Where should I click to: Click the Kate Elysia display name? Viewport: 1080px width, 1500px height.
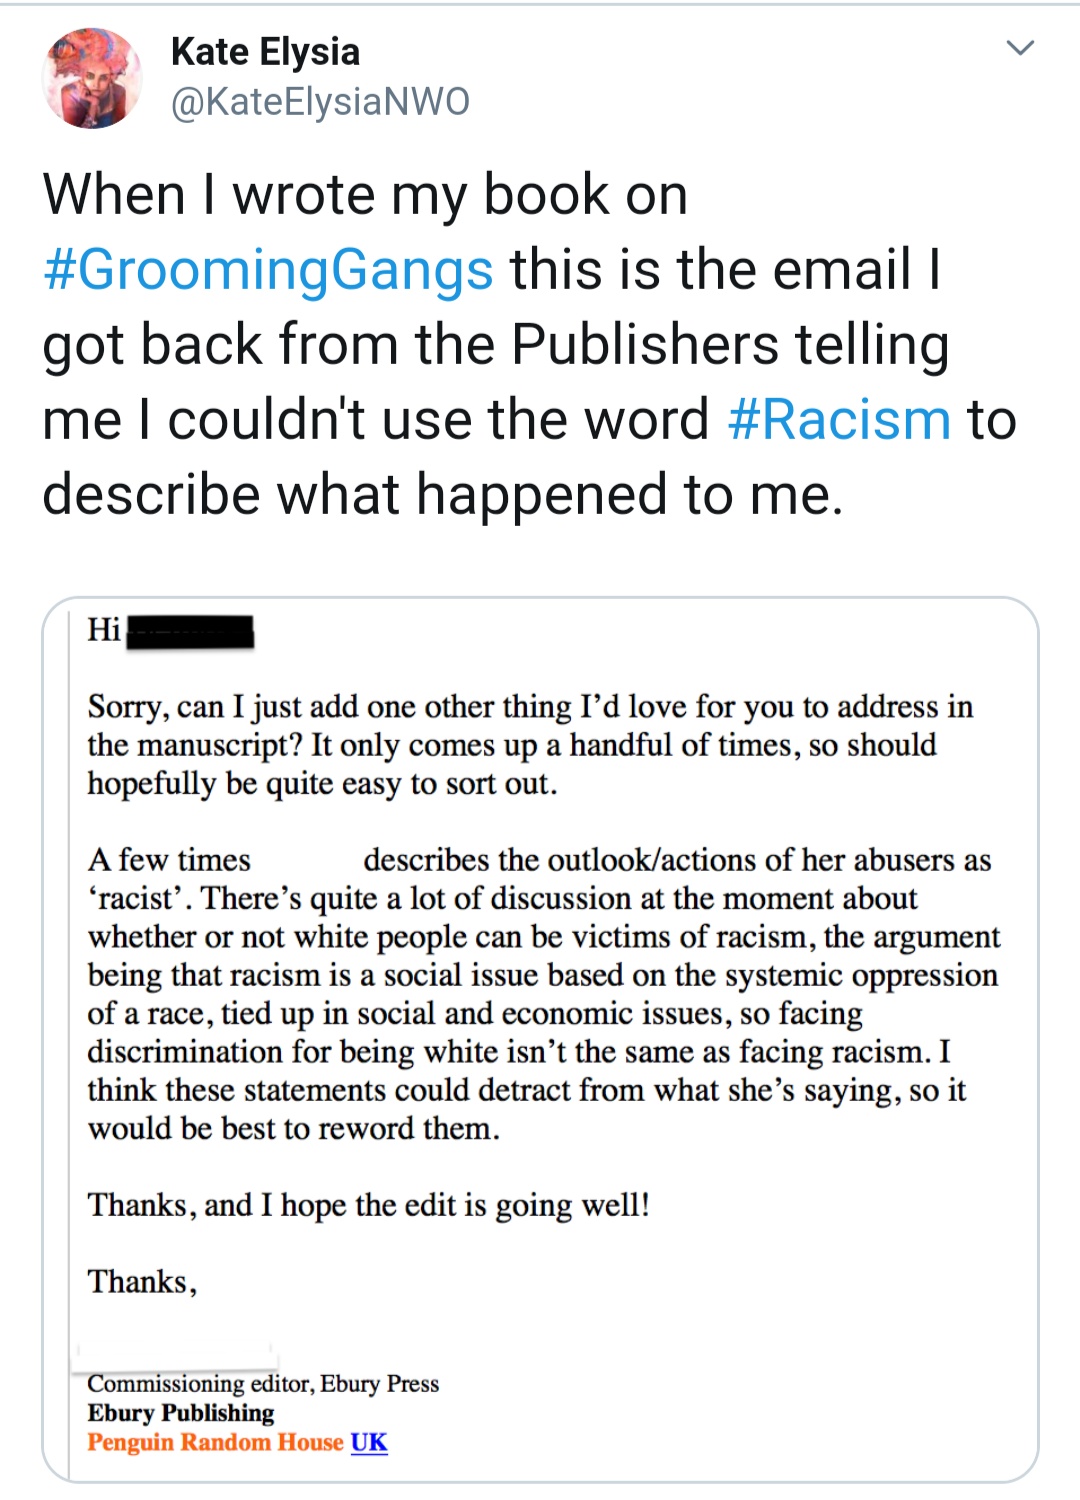pyautogui.click(x=265, y=52)
